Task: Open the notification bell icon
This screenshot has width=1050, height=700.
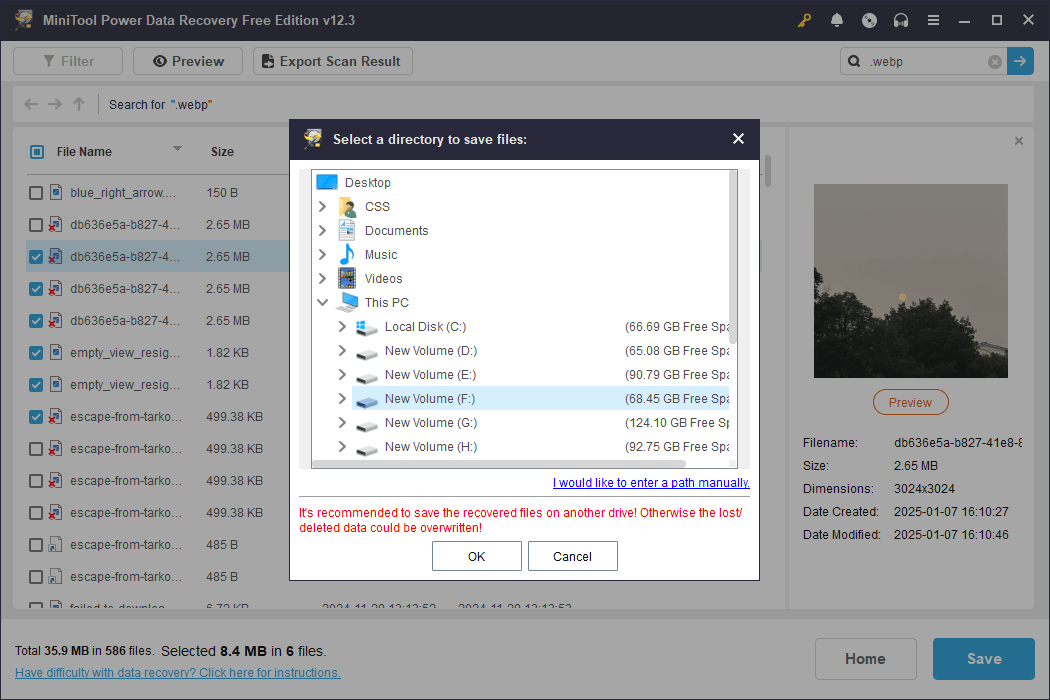Action: pyautogui.click(x=836, y=20)
